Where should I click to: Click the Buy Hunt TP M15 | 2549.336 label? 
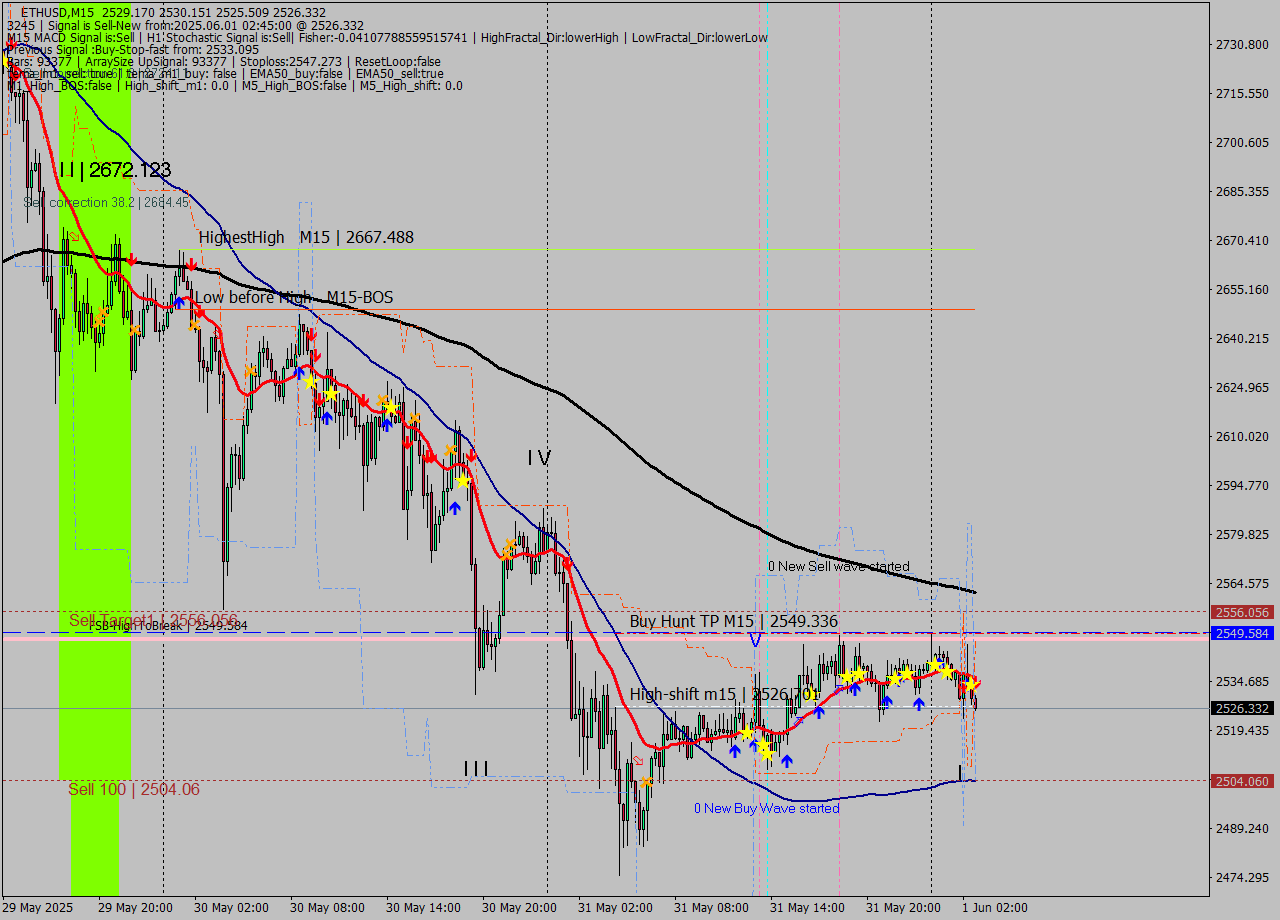pyautogui.click(x=733, y=622)
